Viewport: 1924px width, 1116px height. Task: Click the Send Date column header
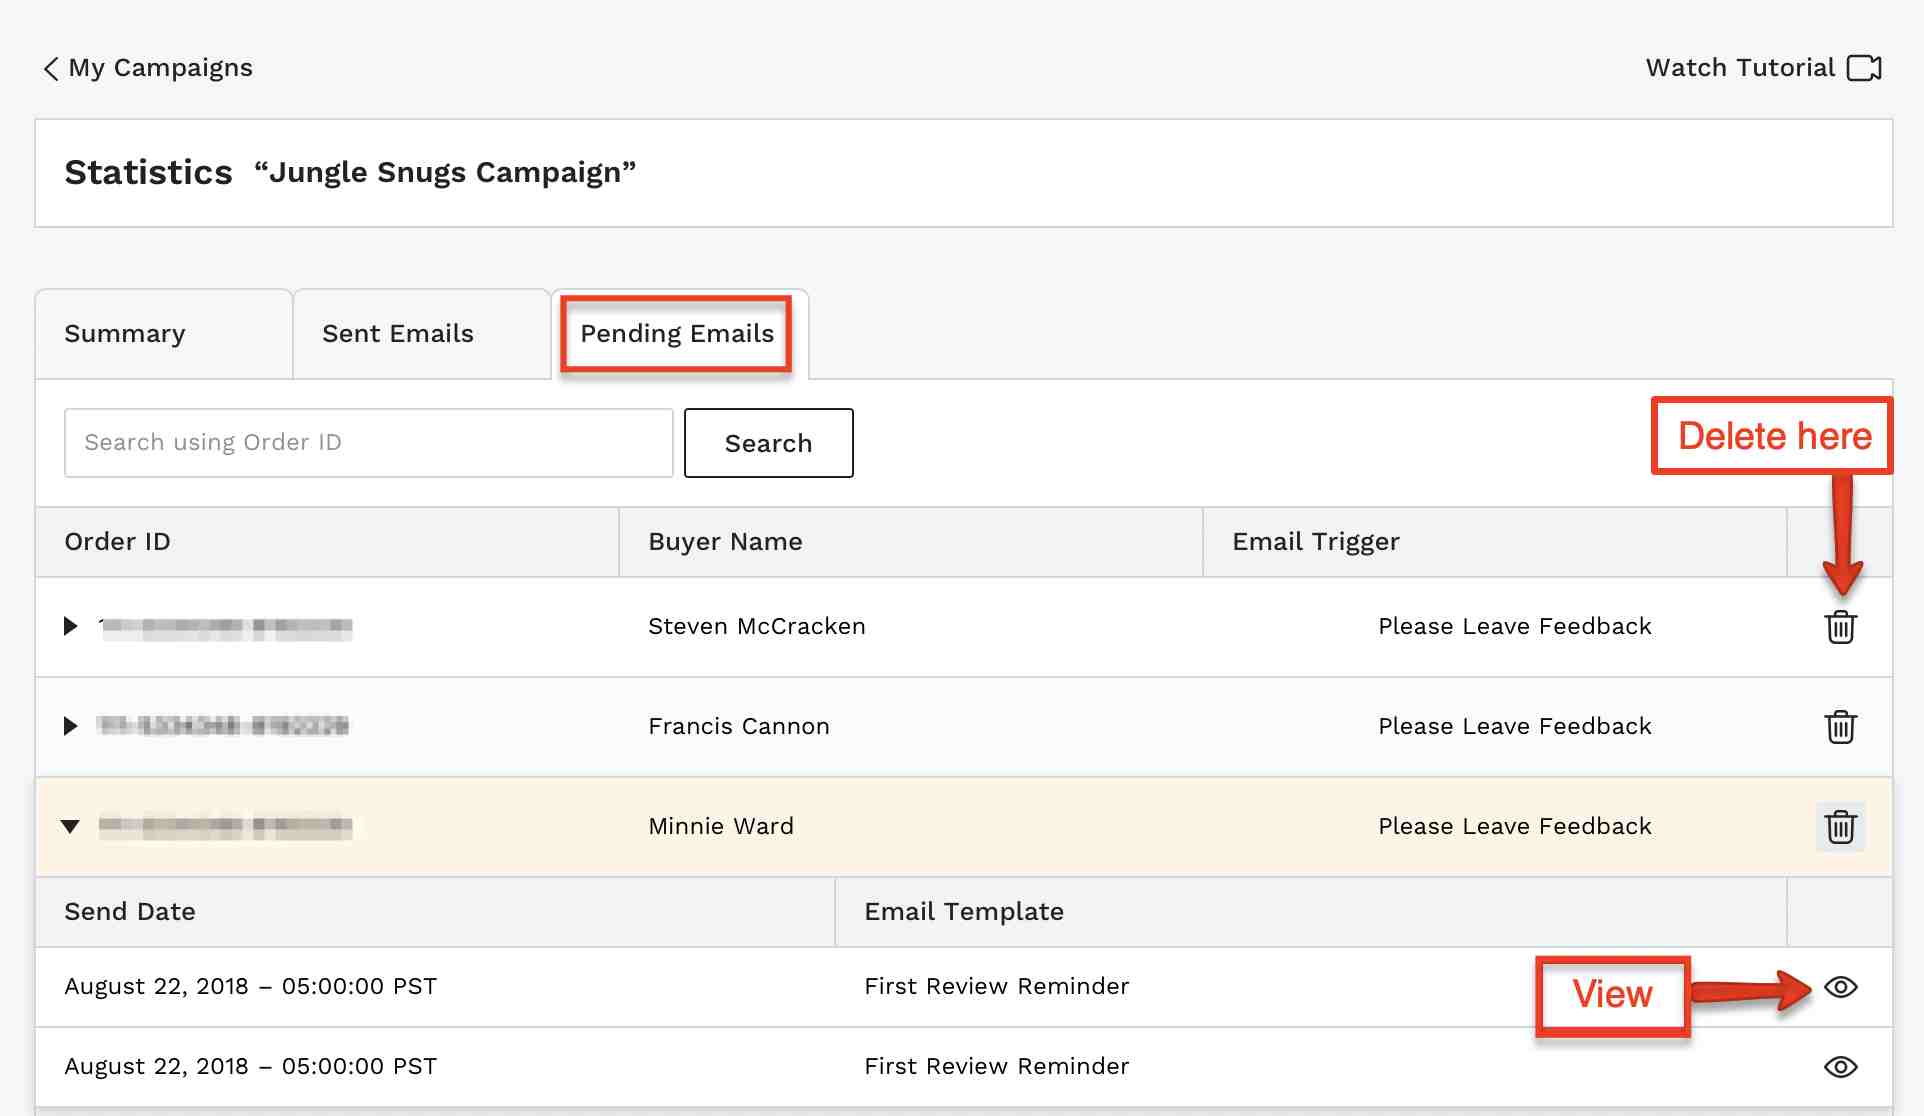[435, 912]
